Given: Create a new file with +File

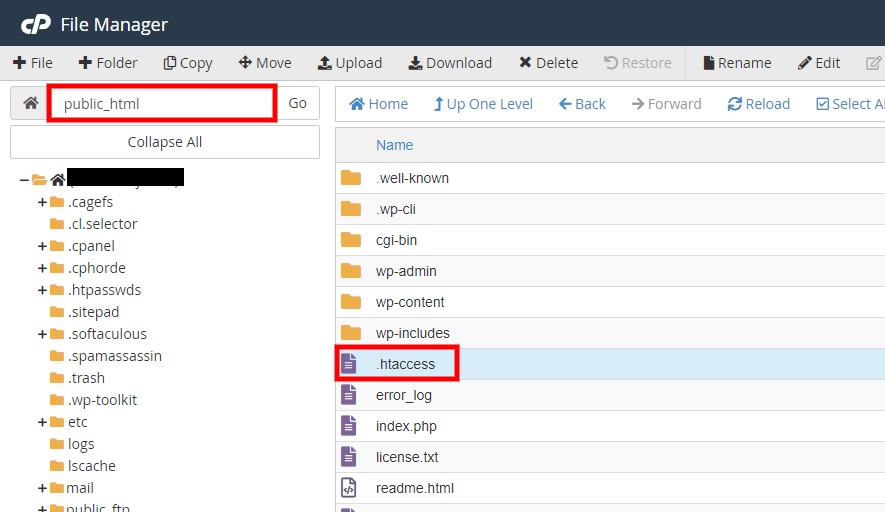Looking at the screenshot, I should click(33, 63).
